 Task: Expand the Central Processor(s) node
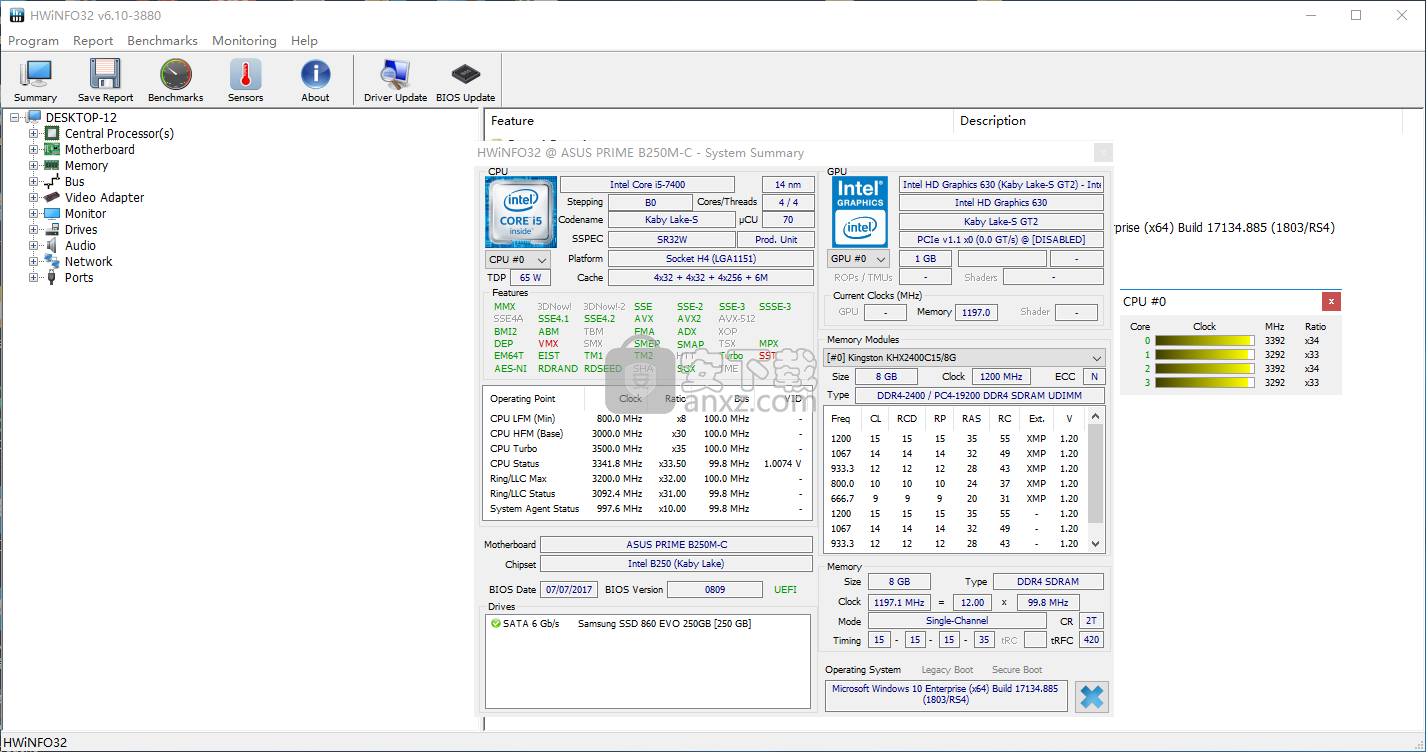pyautogui.click(x=34, y=133)
